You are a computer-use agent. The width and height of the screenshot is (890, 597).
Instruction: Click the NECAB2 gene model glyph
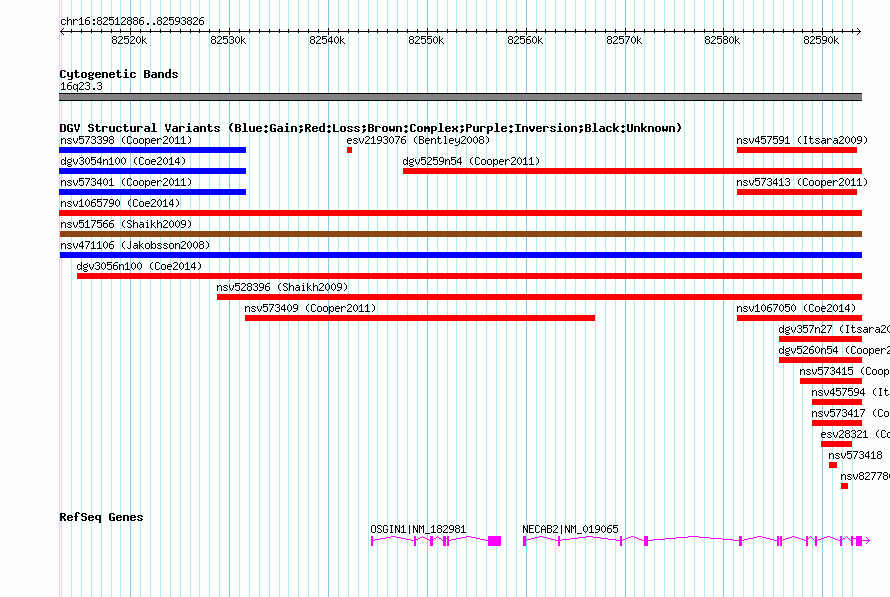(696, 541)
